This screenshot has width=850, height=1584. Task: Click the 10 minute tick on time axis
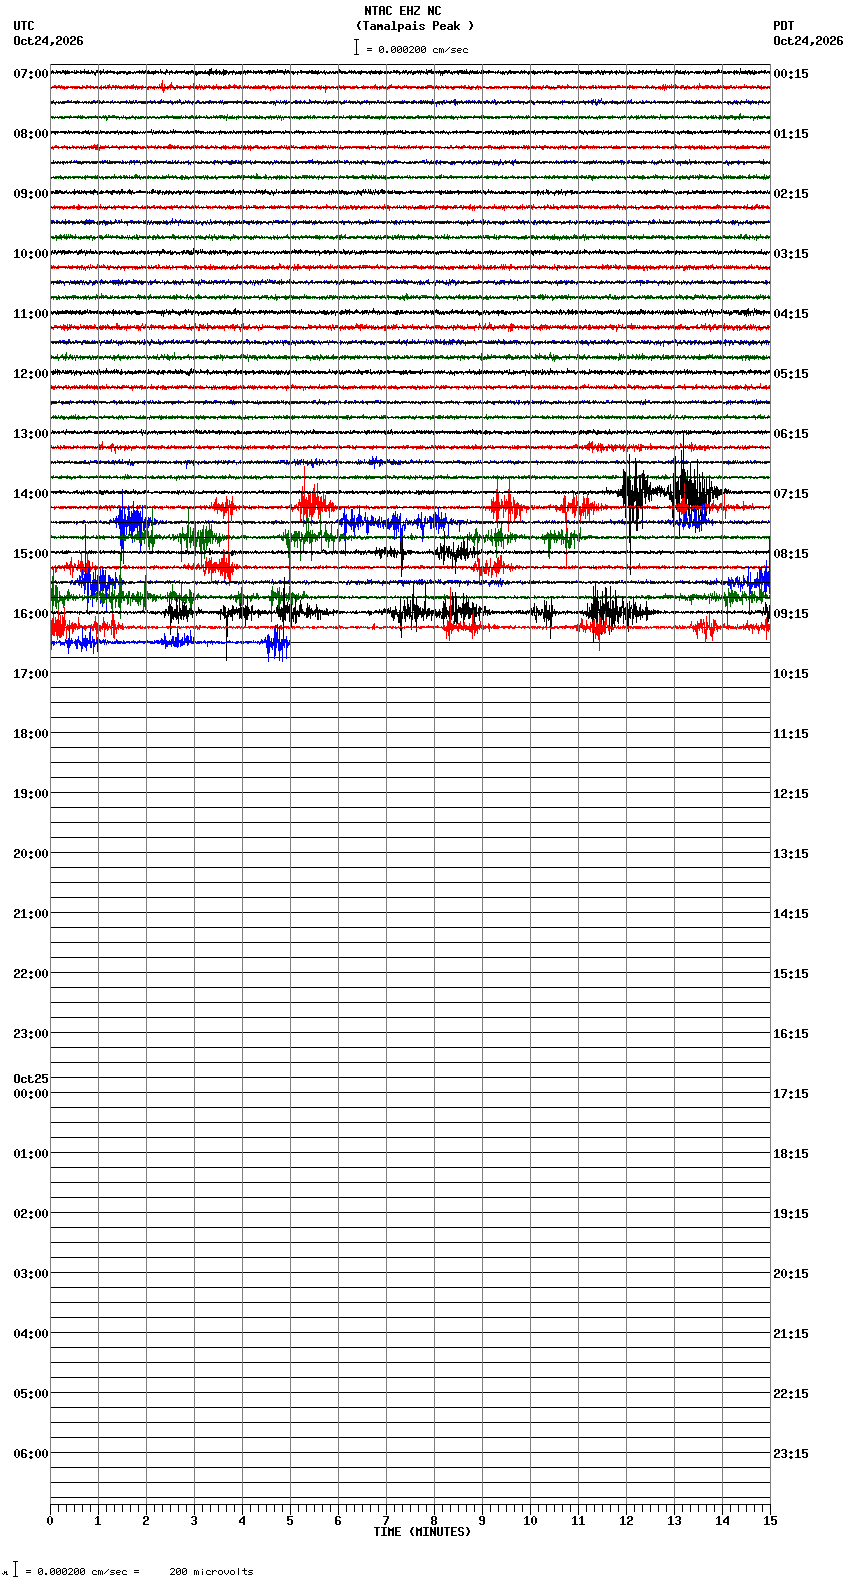(530, 1521)
